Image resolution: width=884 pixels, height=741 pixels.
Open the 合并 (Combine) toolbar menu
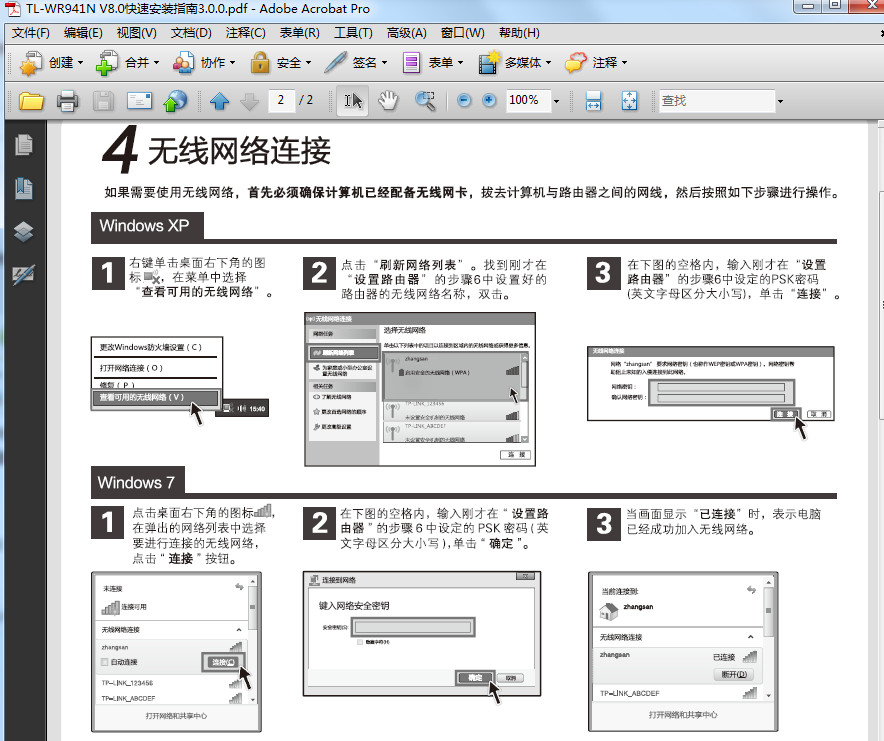[x=128, y=63]
